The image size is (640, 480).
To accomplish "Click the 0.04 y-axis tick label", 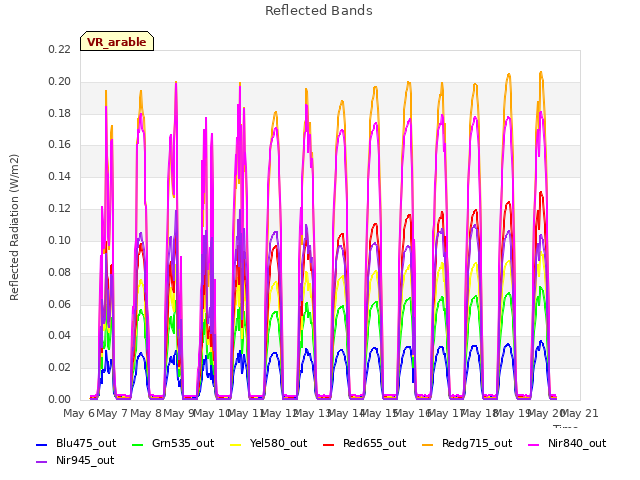I will pos(60,336).
